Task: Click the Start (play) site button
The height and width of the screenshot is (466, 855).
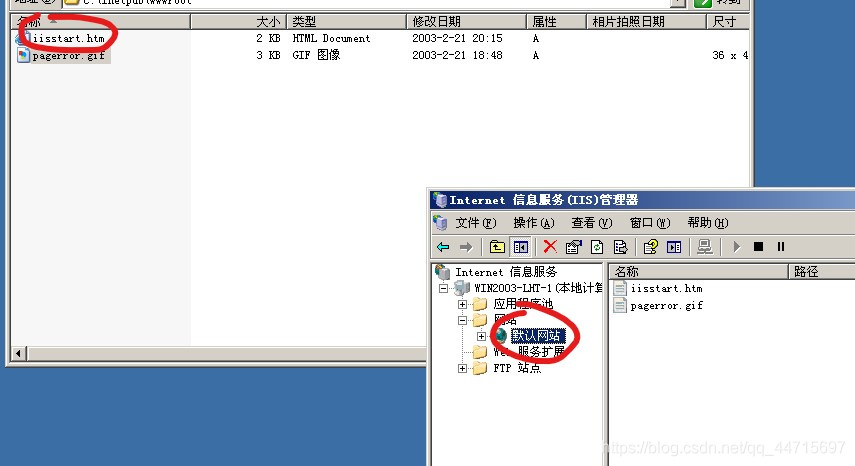Action: pos(737,247)
